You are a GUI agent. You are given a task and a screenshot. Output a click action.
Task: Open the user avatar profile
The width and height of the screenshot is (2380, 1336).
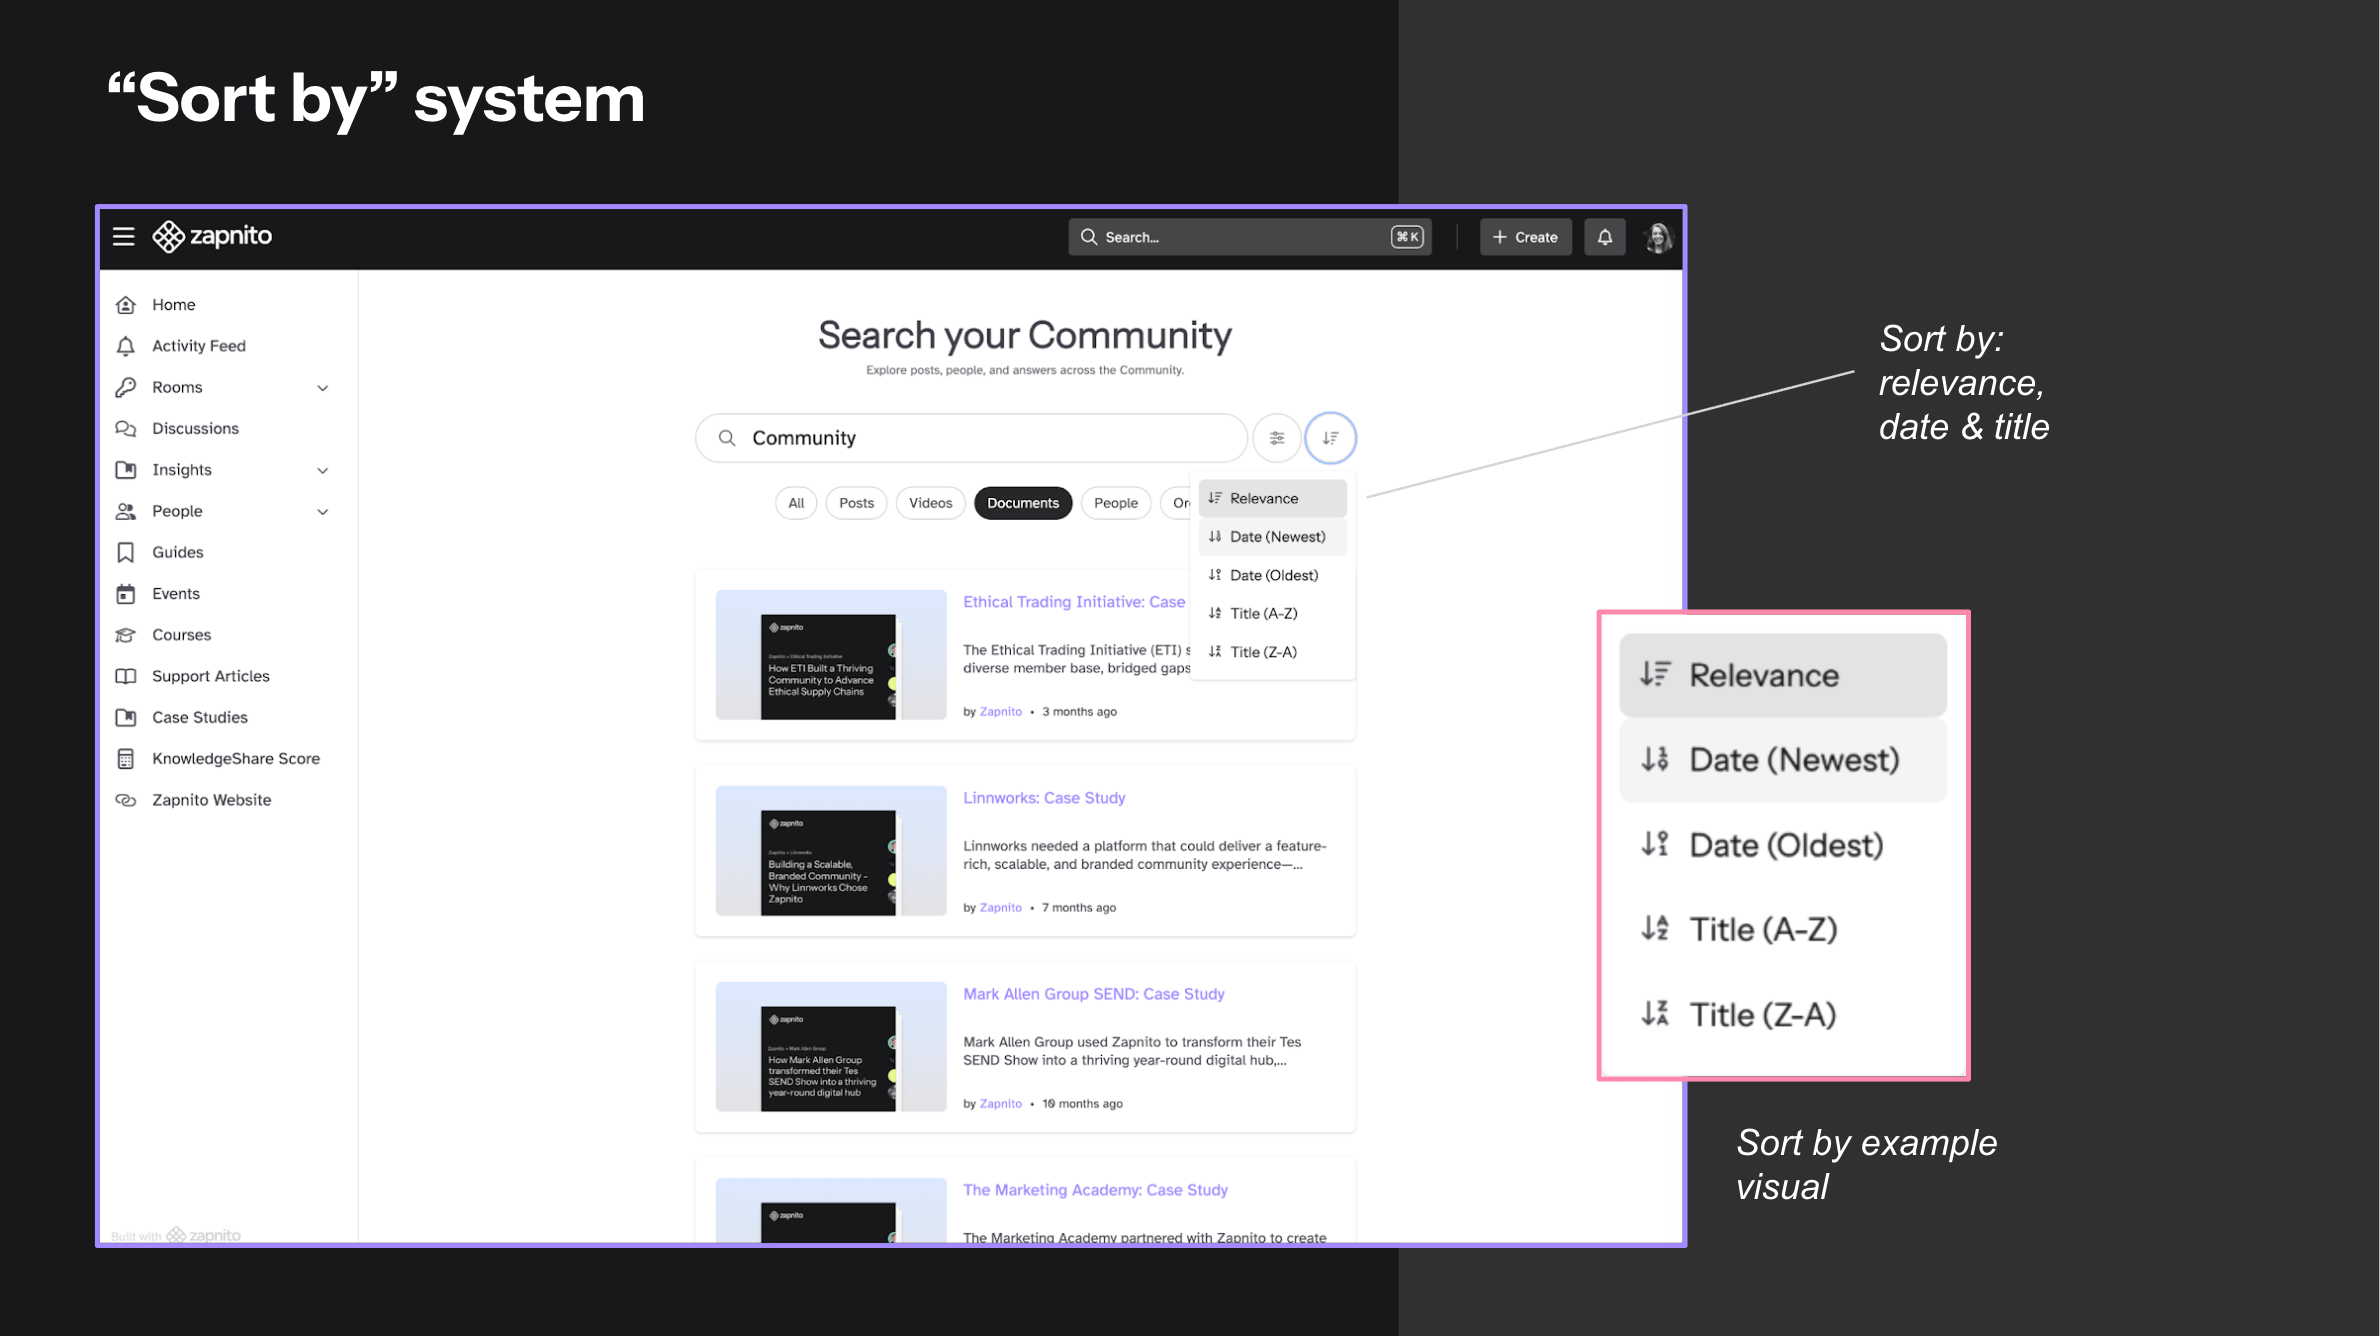[1657, 237]
